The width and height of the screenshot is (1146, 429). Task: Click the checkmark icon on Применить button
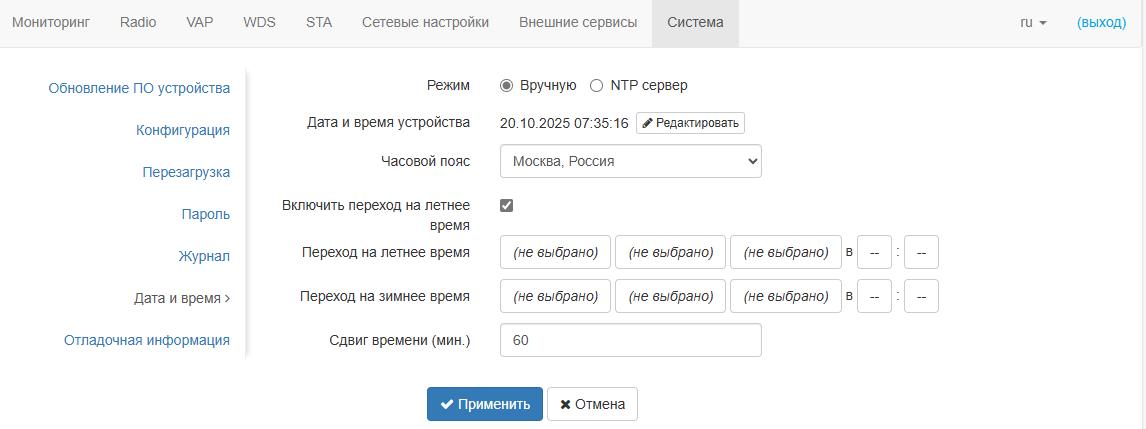point(447,405)
